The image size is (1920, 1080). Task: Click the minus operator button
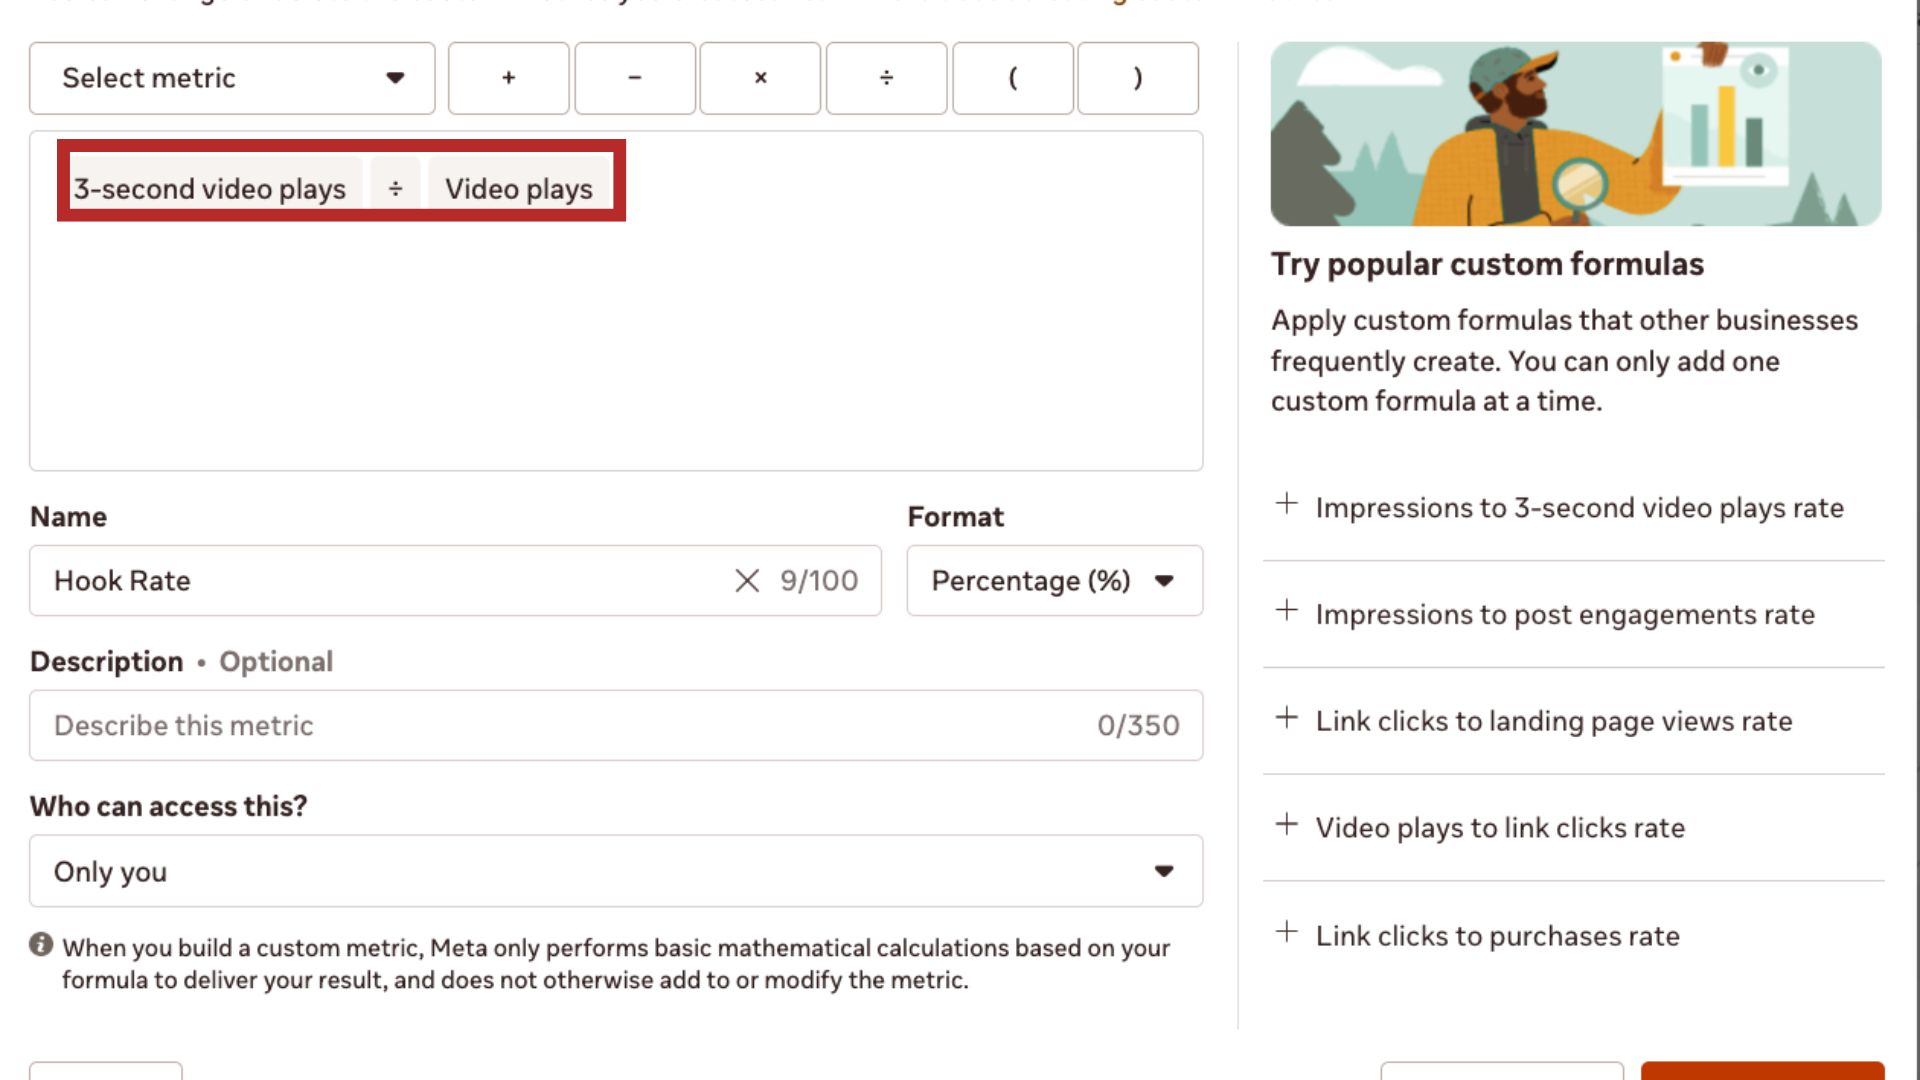tap(634, 78)
